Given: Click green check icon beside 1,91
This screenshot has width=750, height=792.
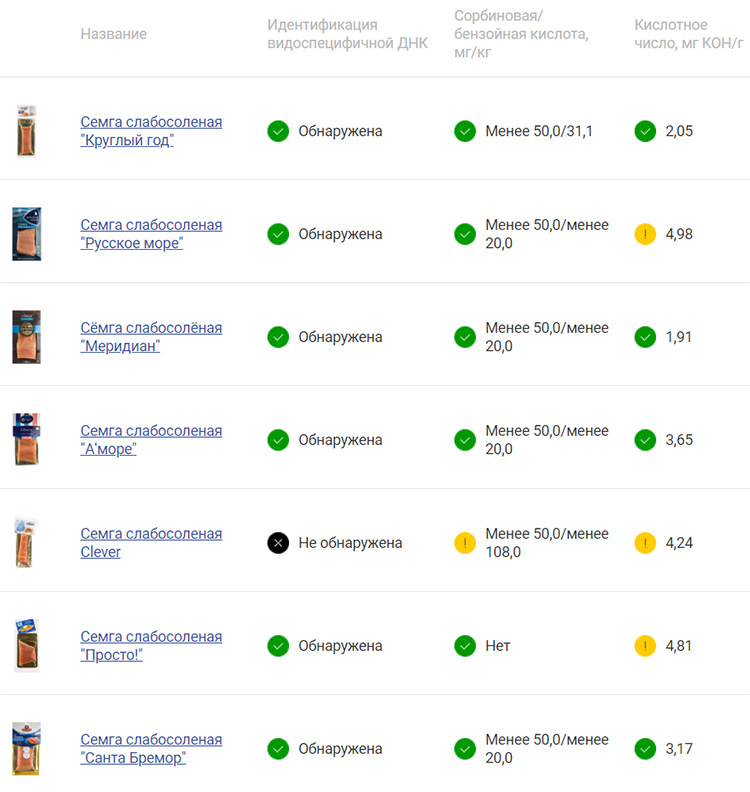Looking at the screenshot, I should click(645, 337).
